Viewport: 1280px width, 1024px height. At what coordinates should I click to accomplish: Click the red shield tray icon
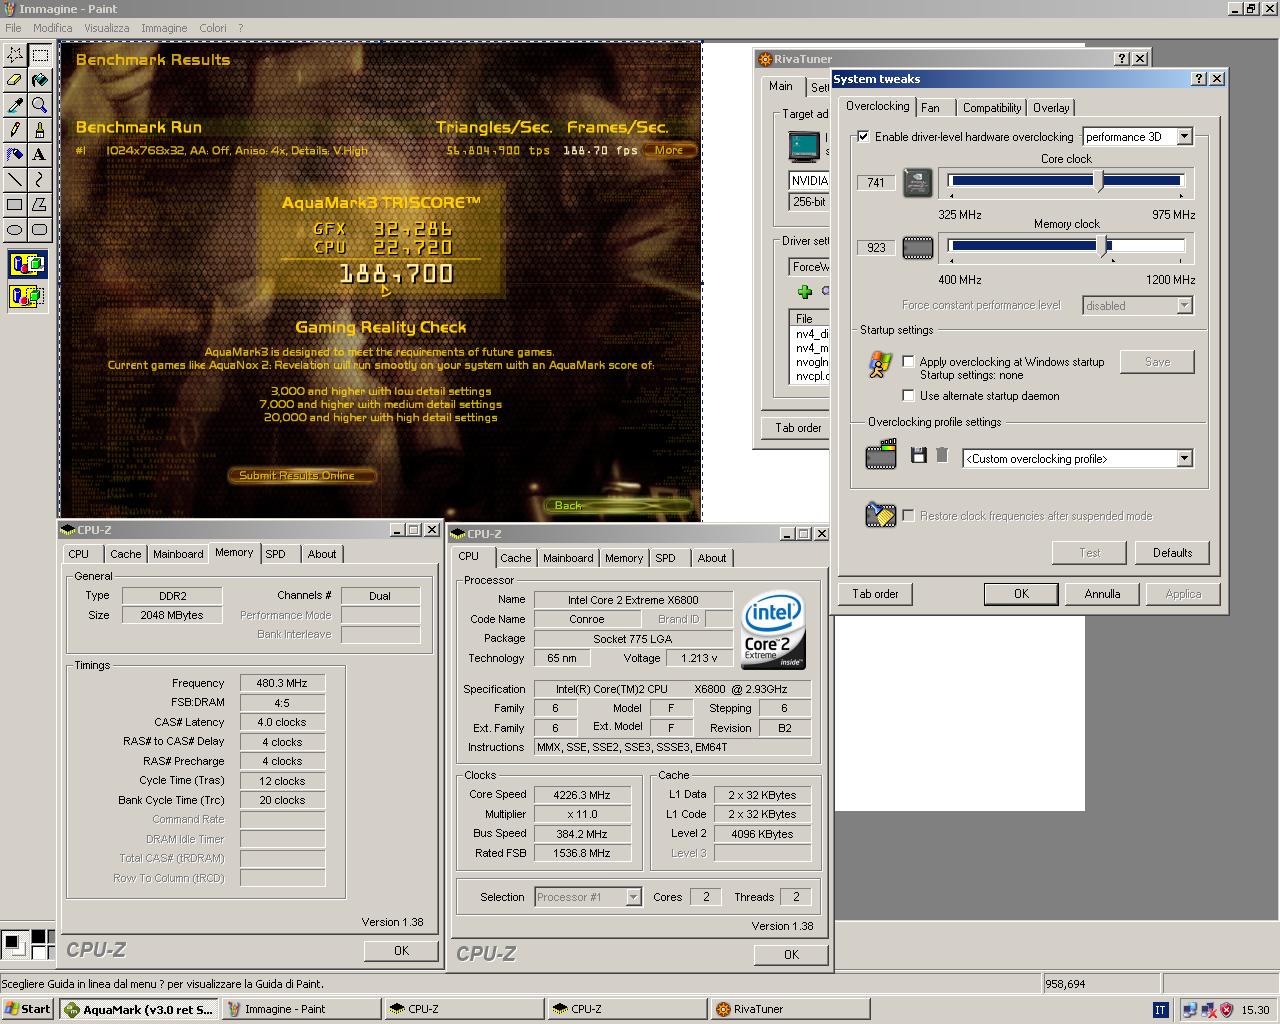(x=1226, y=1010)
